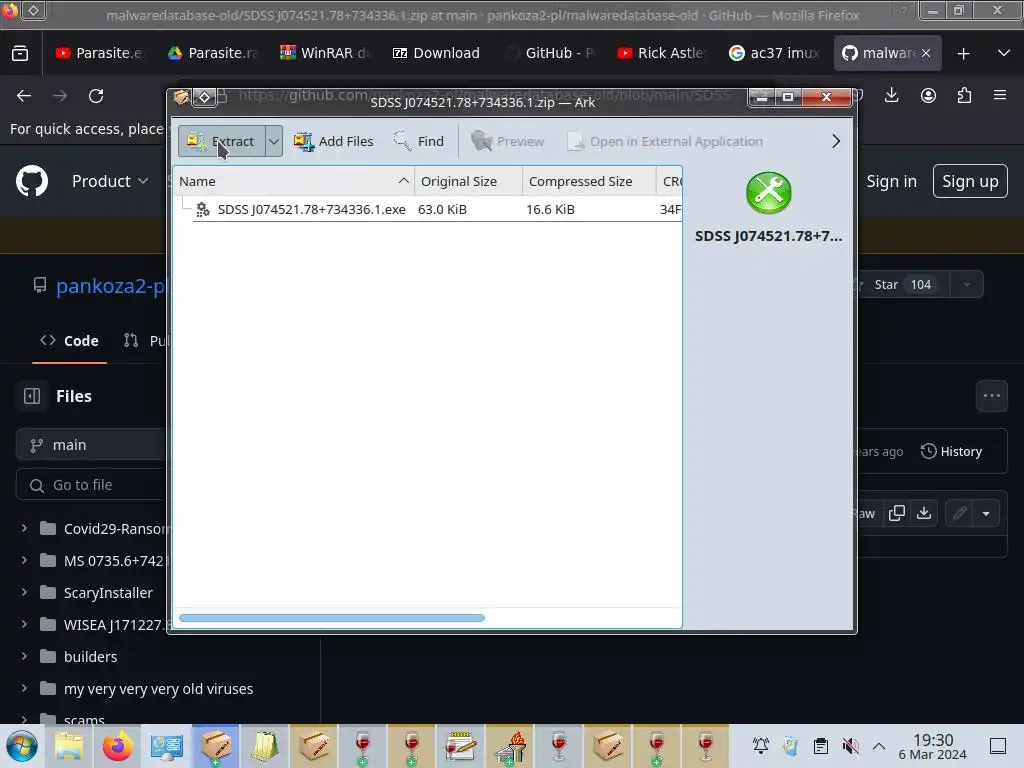Sort by the Name column header
The height and width of the screenshot is (768, 1024).
coord(294,182)
